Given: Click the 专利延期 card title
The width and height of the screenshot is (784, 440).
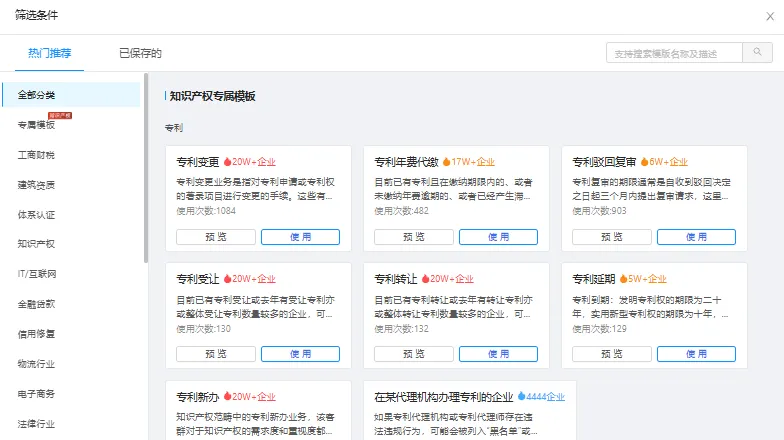Looking at the screenshot, I should 594,279.
